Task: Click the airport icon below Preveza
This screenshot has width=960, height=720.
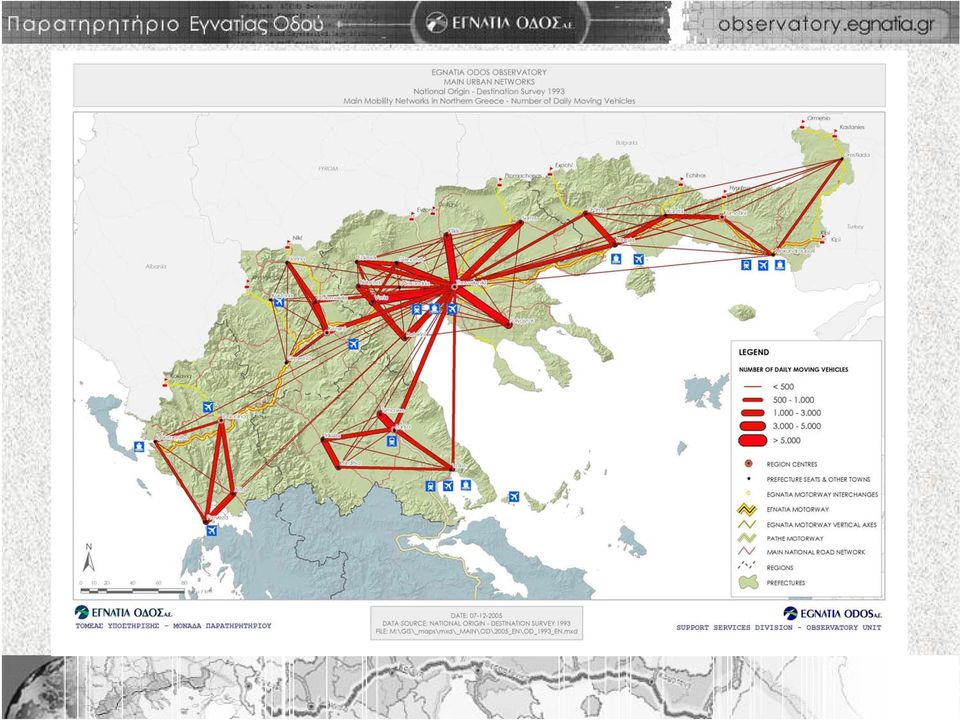Action: tap(212, 531)
